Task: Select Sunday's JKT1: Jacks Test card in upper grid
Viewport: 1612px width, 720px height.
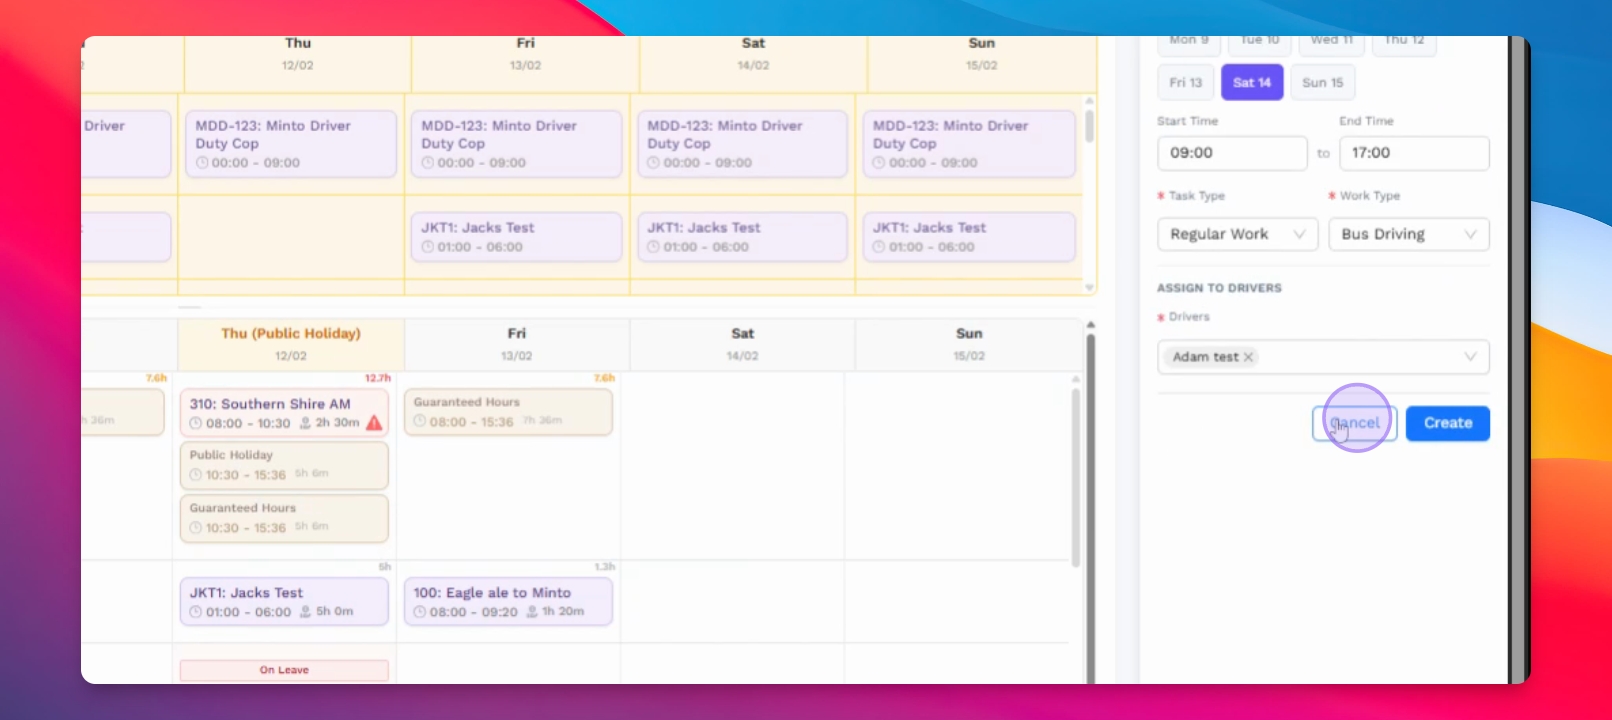Action: click(x=968, y=237)
